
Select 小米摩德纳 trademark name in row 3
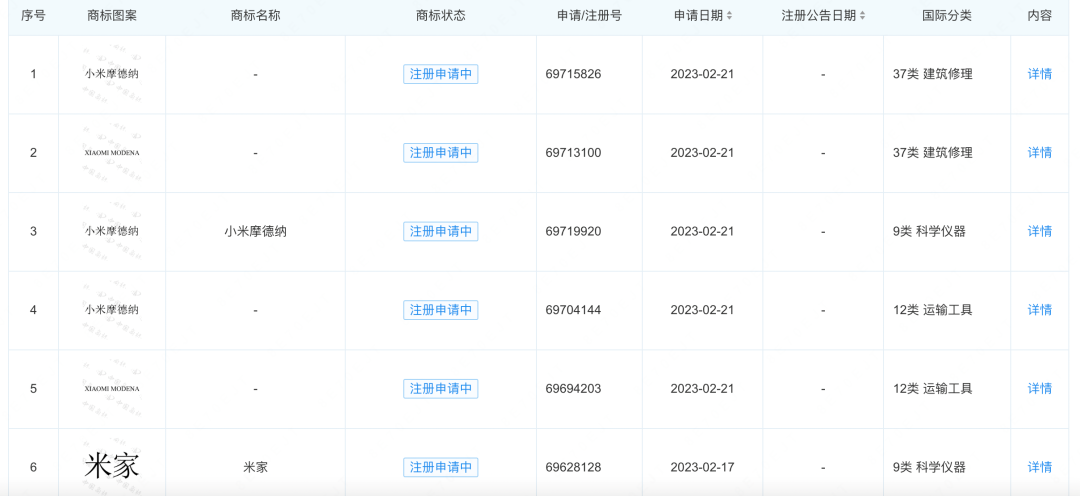(x=256, y=231)
